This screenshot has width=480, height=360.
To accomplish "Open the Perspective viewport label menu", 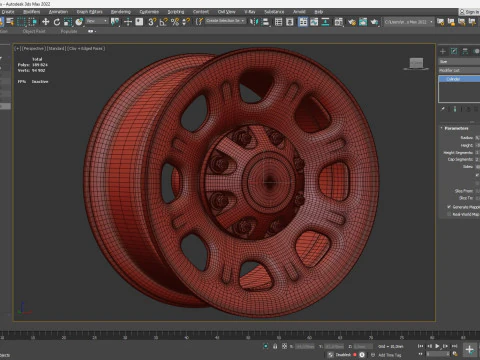I will point(33,49).
